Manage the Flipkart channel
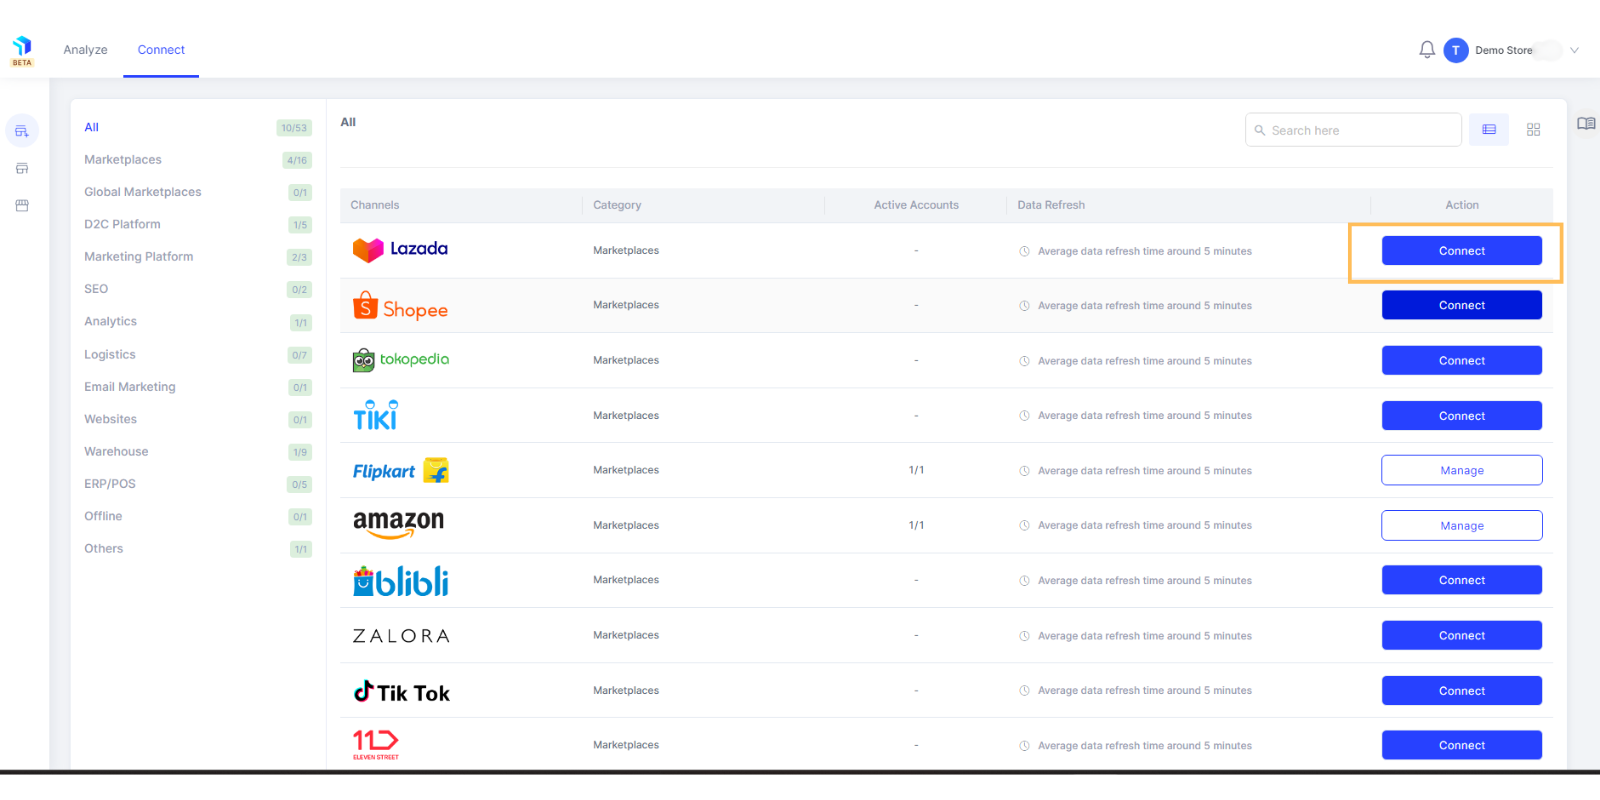Viewport: 1600px width, 800px height. click(1462, 470)
